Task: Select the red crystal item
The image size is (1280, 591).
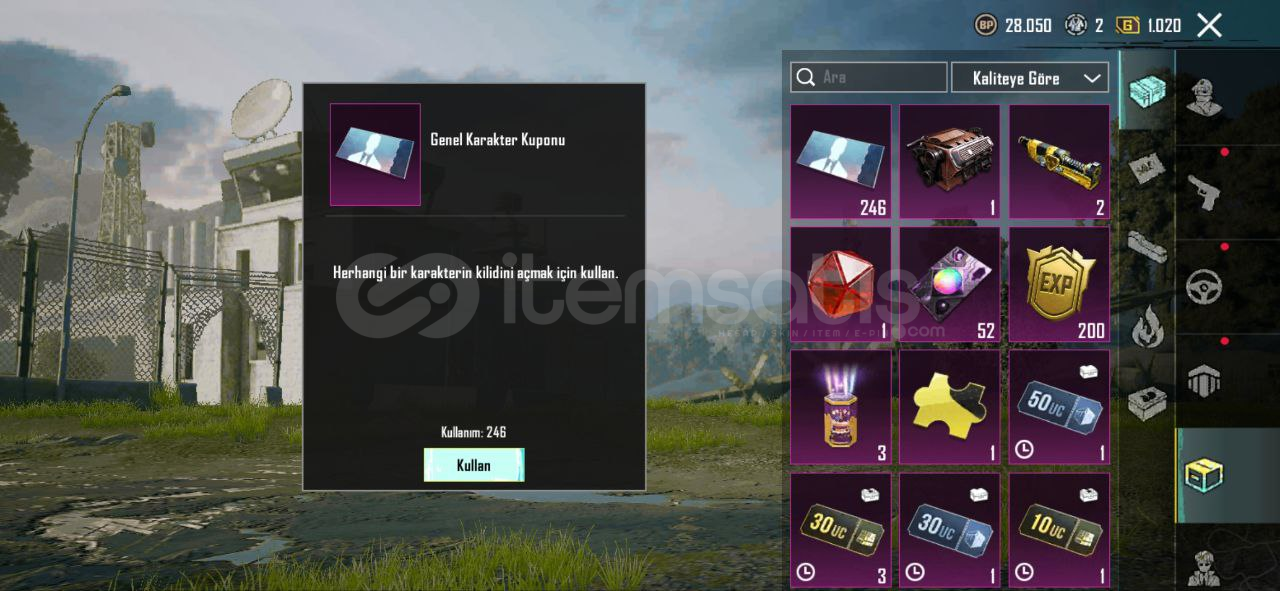Action: pos(840,284)
